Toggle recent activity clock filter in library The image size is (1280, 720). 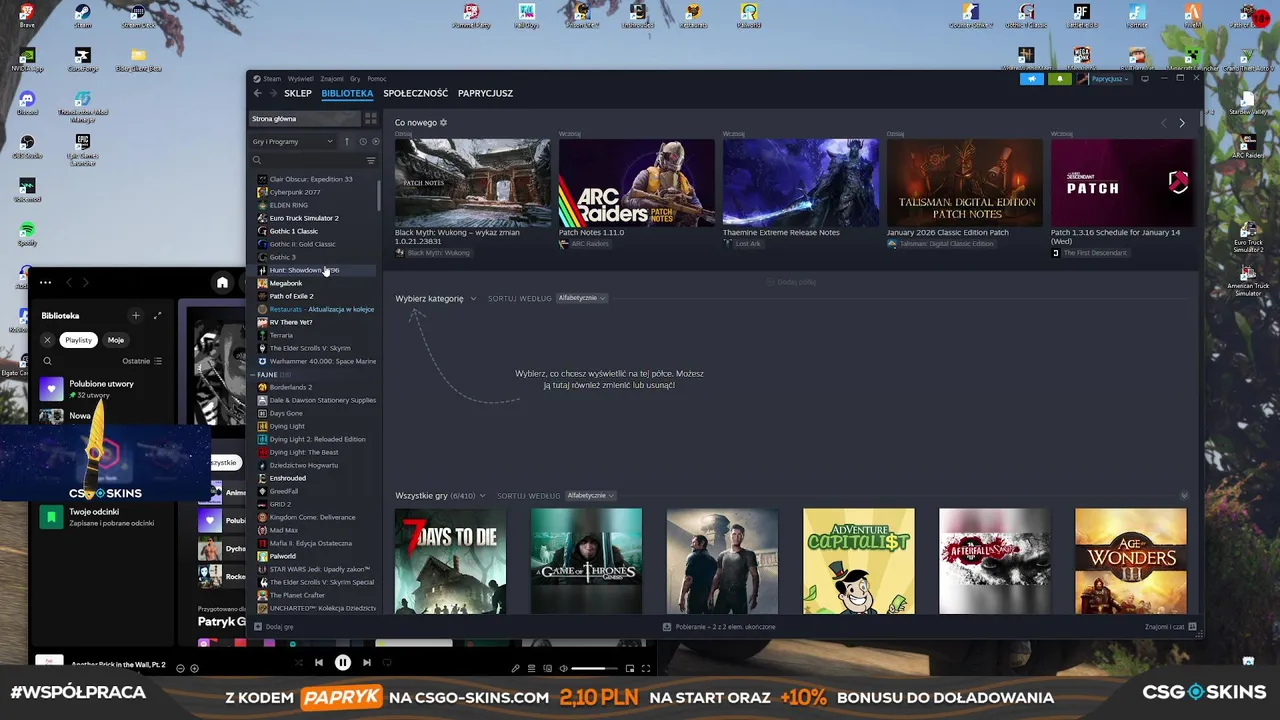(x=363, y=142)
